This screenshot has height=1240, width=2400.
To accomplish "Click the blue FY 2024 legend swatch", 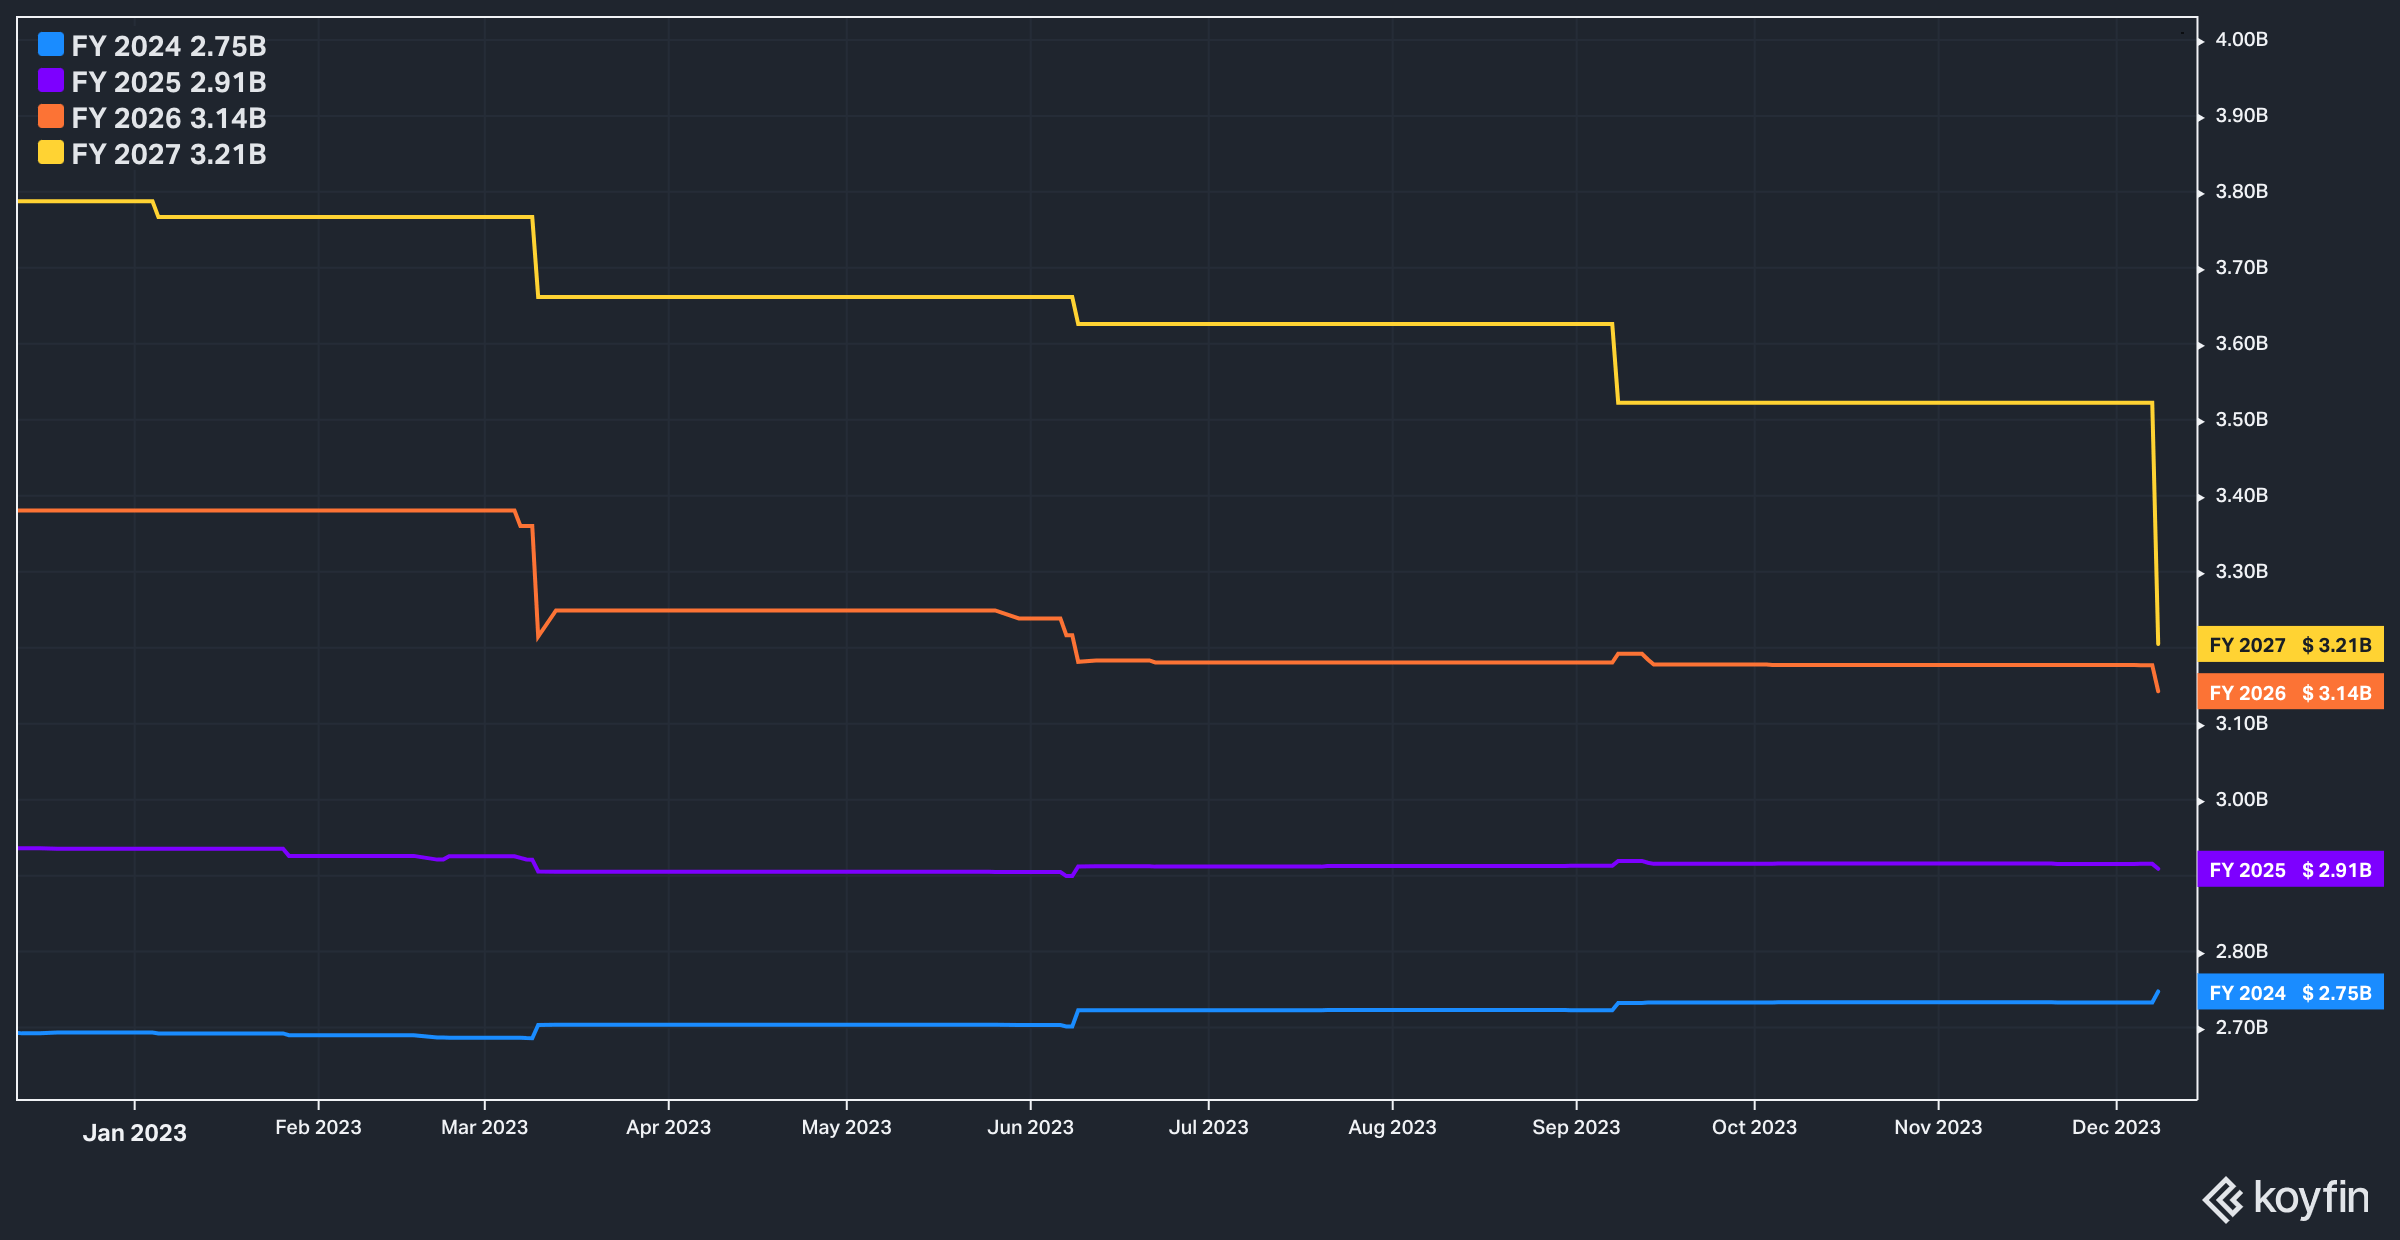I will click(51, 45).
